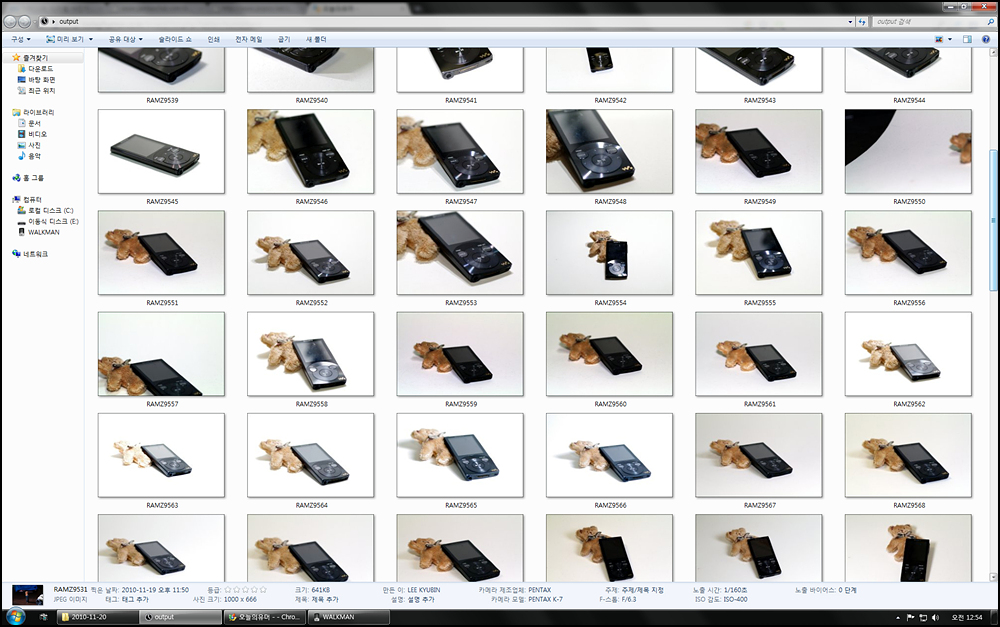Click the volume speaker tray icon
This screenshot has height=627, width=1000.
(x=934, y=617)
